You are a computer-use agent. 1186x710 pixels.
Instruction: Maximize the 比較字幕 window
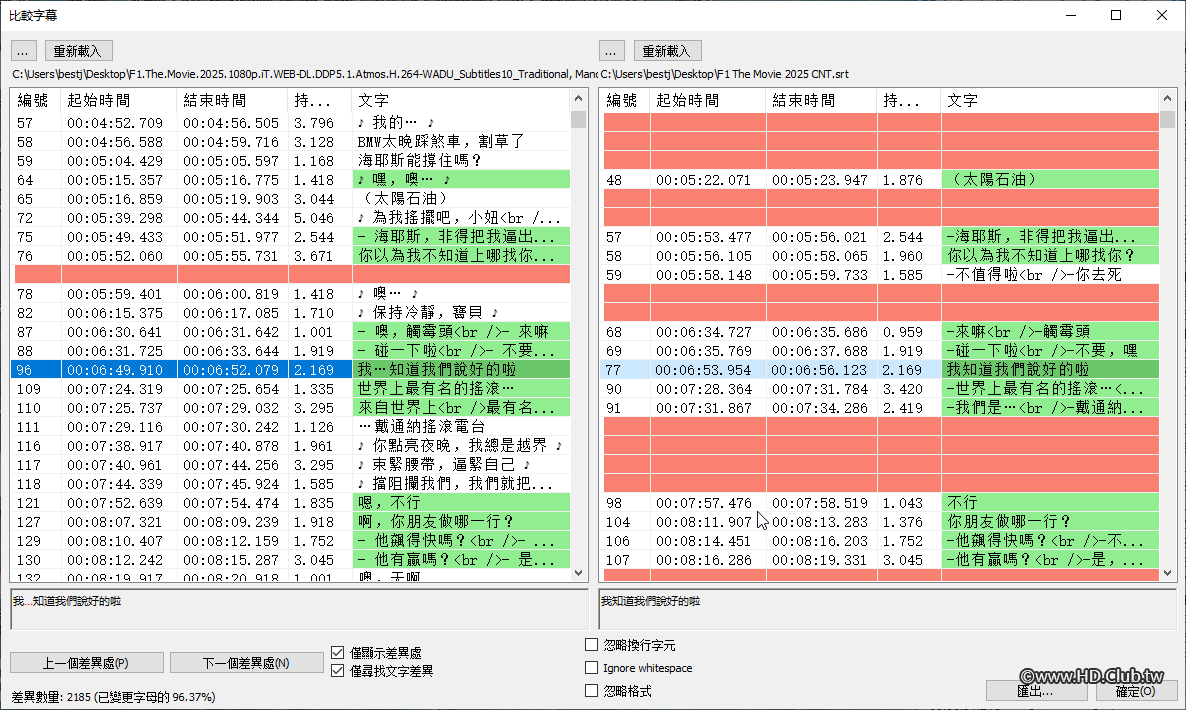(x=1116, y=15)
